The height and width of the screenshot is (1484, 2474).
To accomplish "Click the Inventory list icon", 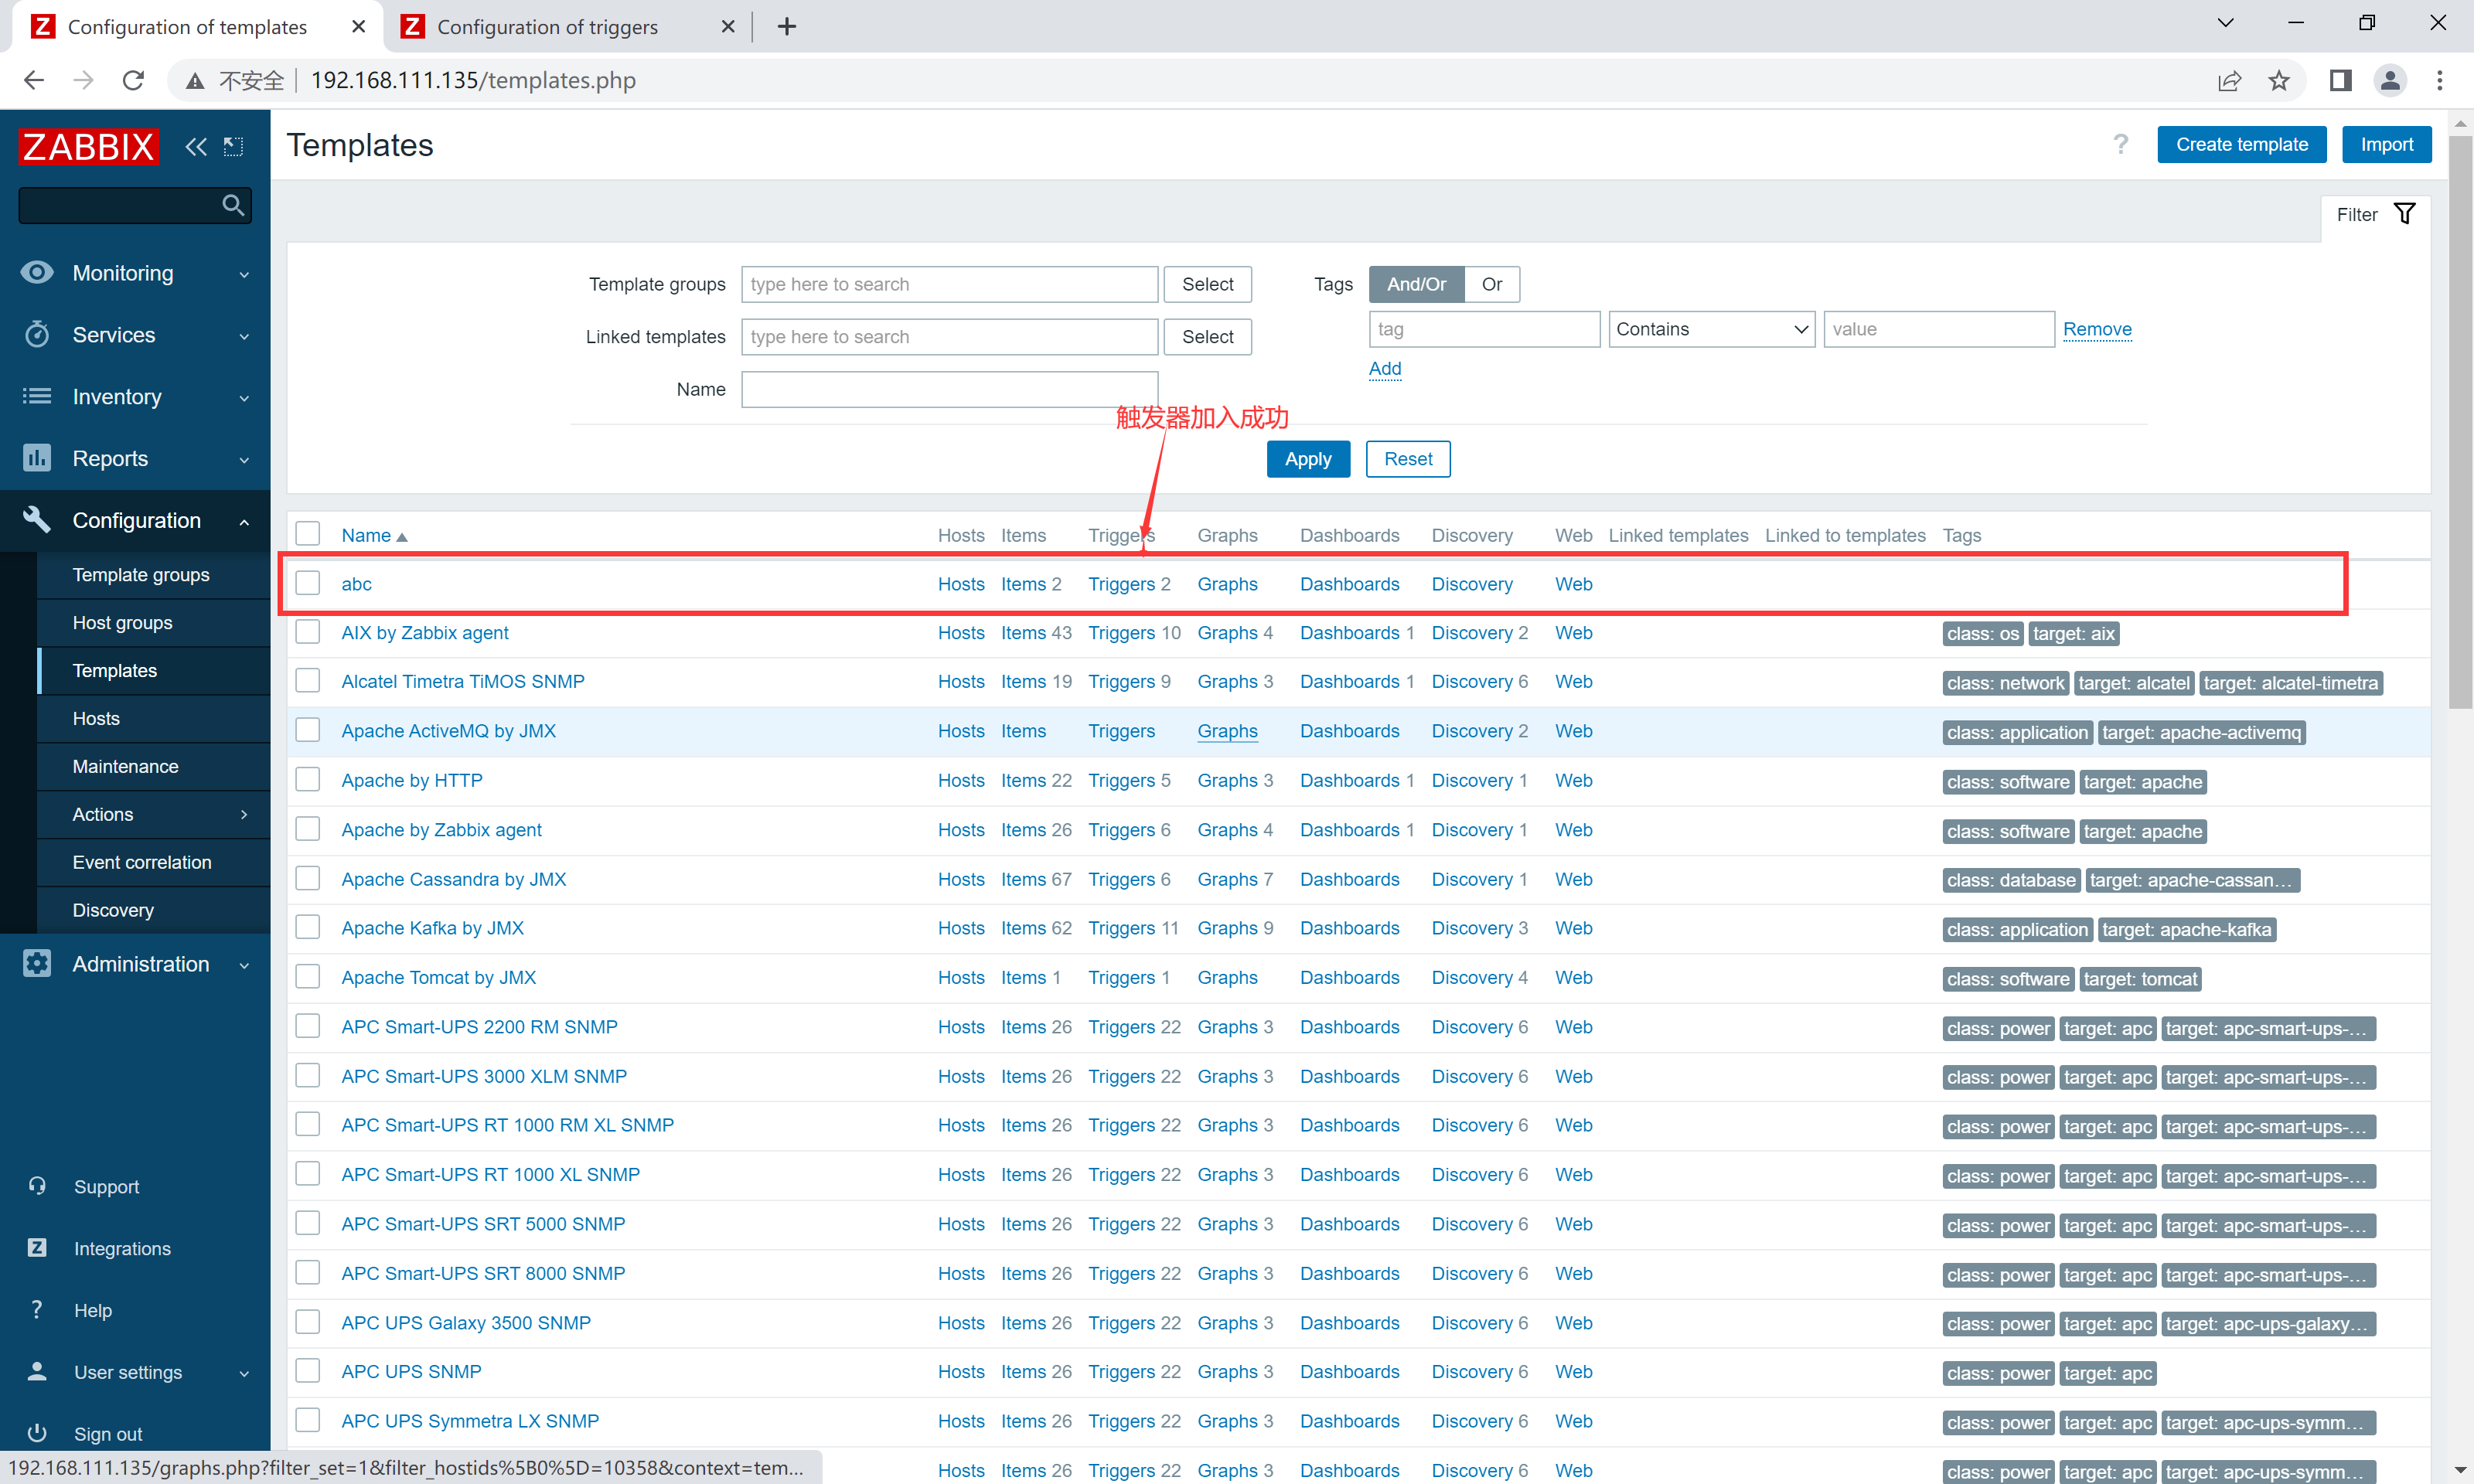I will [37, 396].
